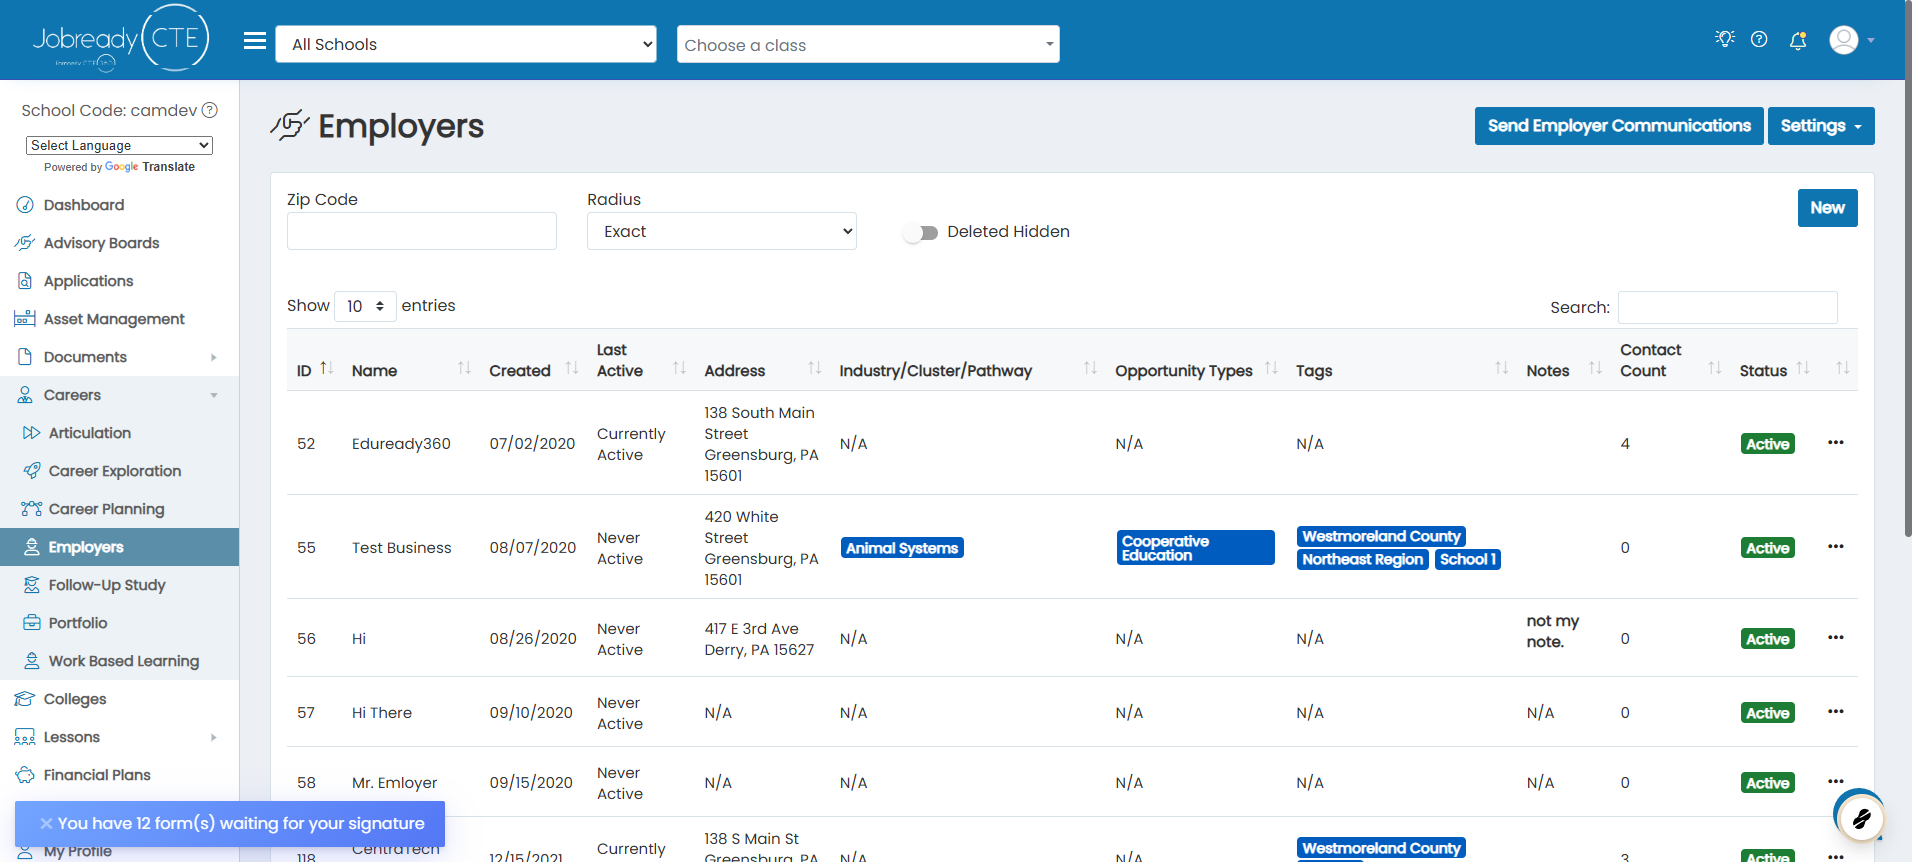Open the notifications bell
This screenshot has height=862, width=1912.
pyautogui.click(x=1798, y=40)
